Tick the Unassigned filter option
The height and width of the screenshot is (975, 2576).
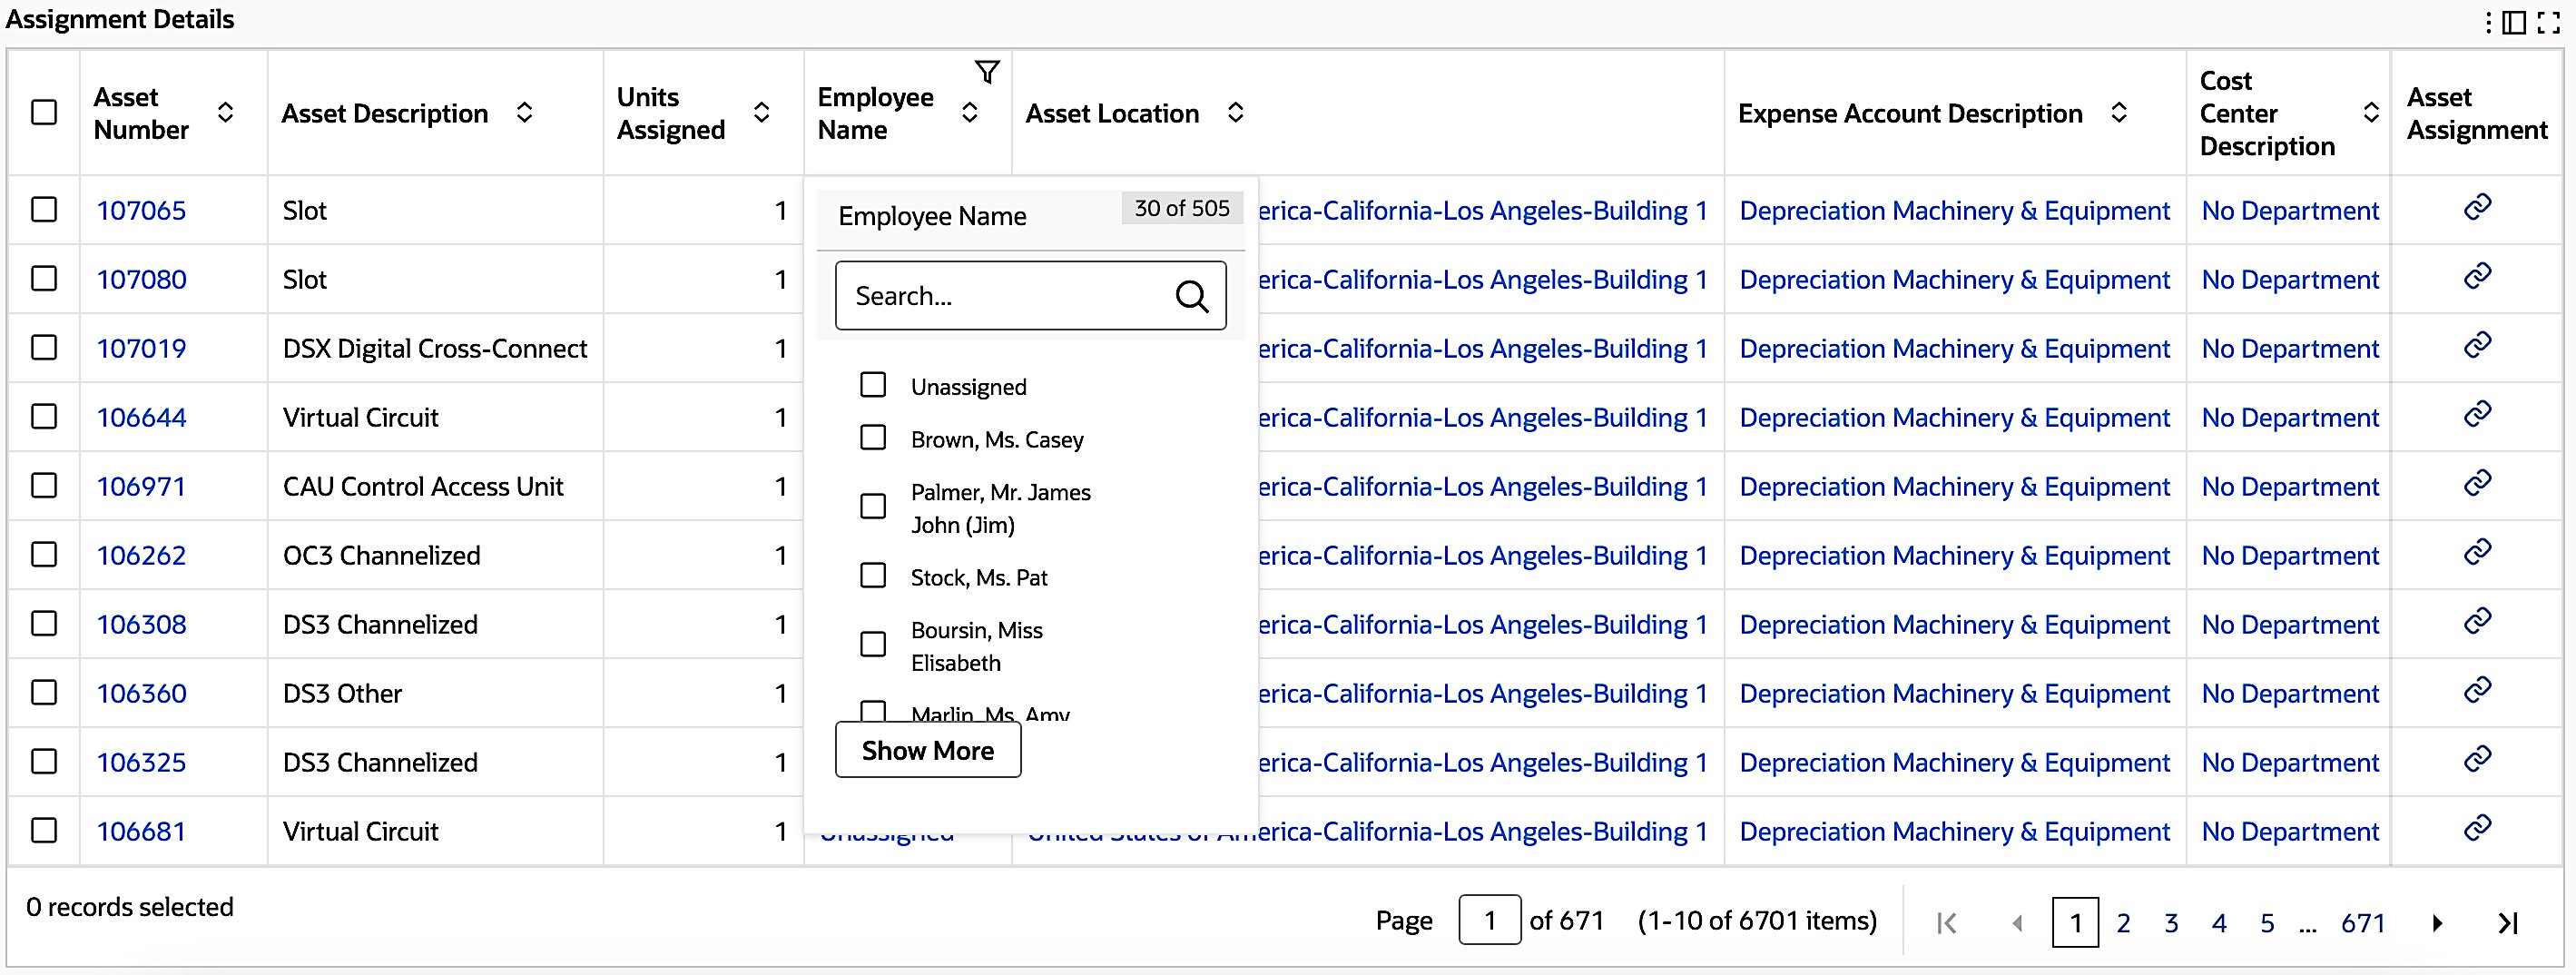[873, 385]
